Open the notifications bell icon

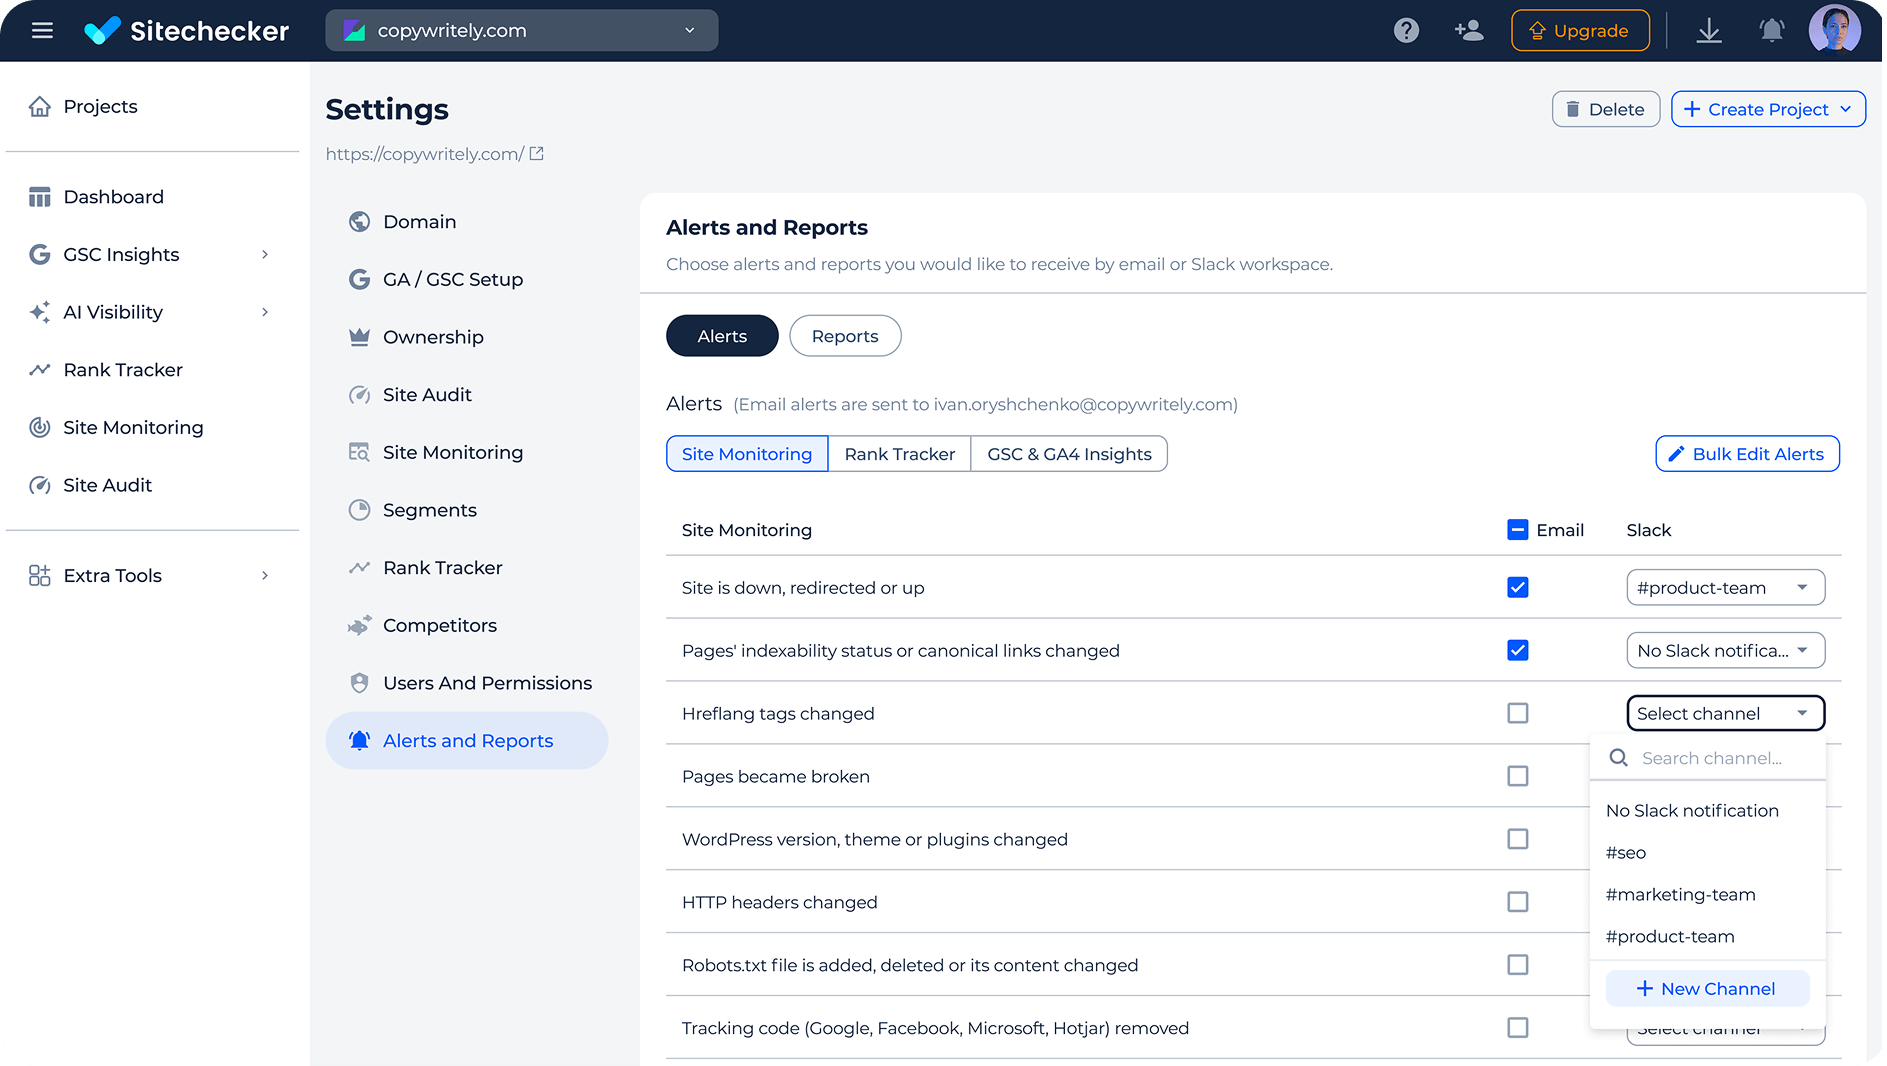pyautogui.click(x=1771, y=30)
